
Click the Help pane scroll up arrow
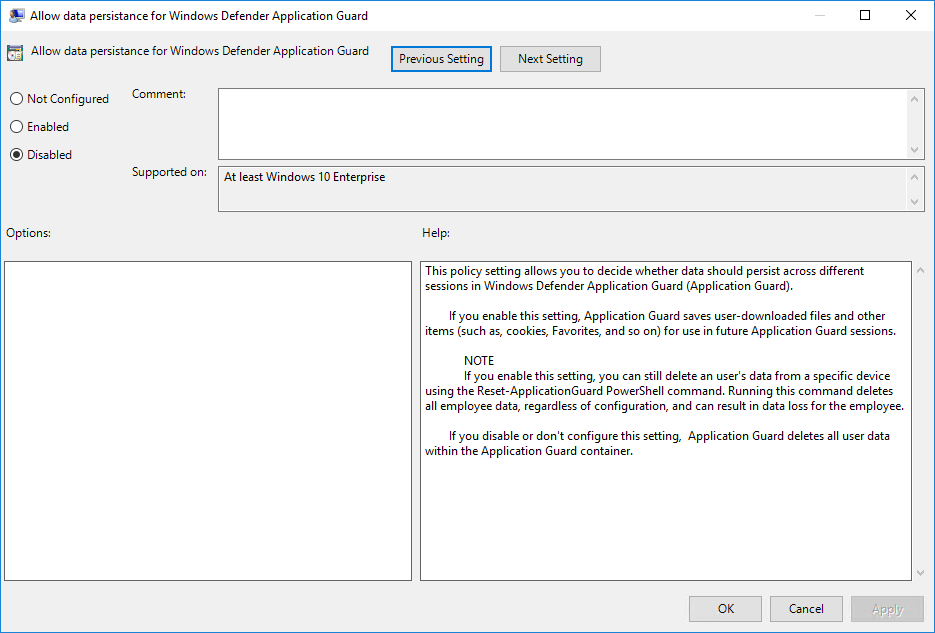(x=920, y=271)
